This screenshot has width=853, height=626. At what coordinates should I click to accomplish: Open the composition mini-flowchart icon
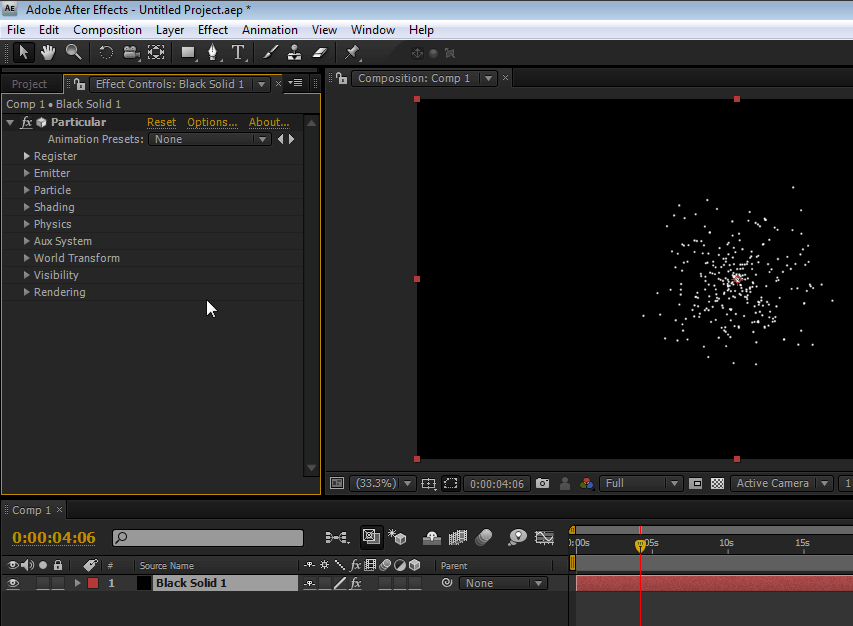click(337, 538)
